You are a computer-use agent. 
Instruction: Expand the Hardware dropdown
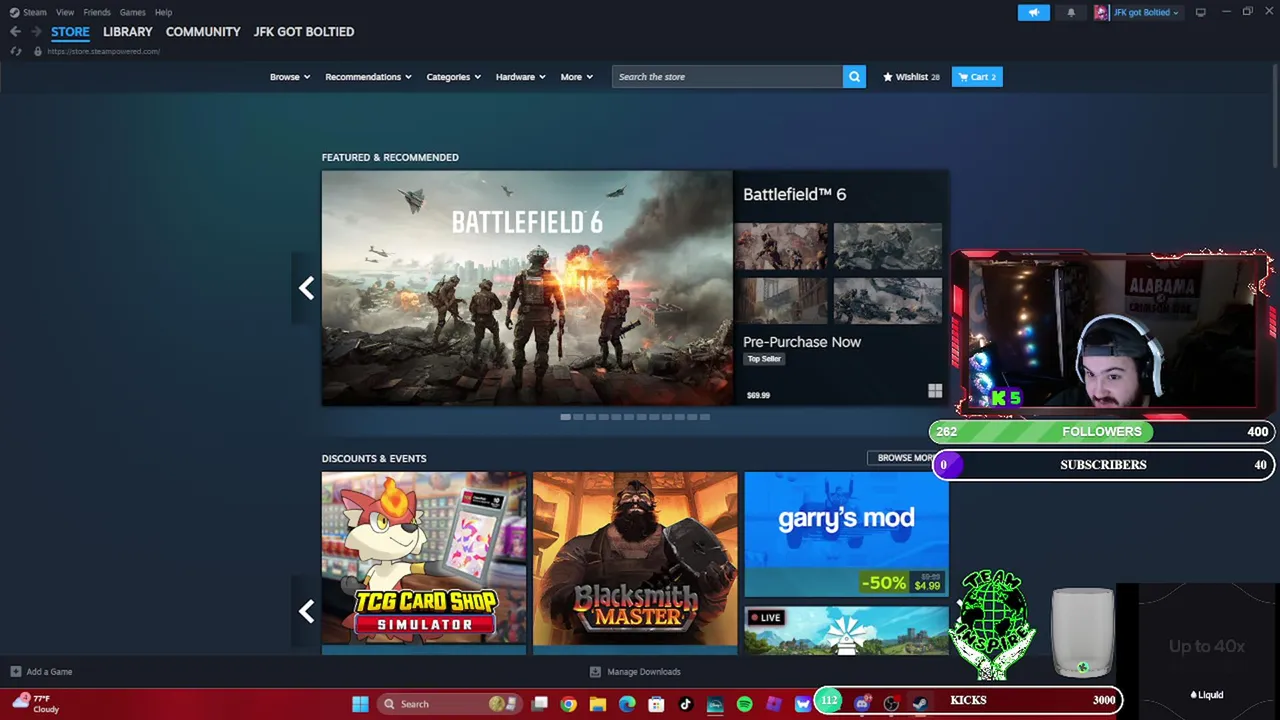coord(521,77)
